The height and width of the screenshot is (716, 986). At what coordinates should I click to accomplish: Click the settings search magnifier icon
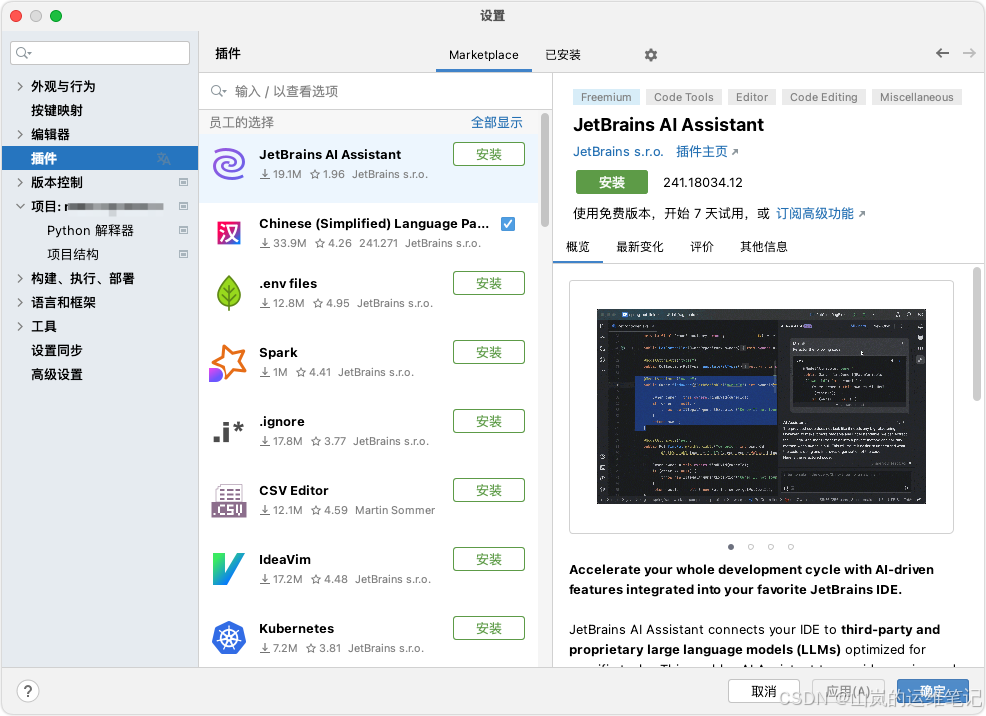23,53
